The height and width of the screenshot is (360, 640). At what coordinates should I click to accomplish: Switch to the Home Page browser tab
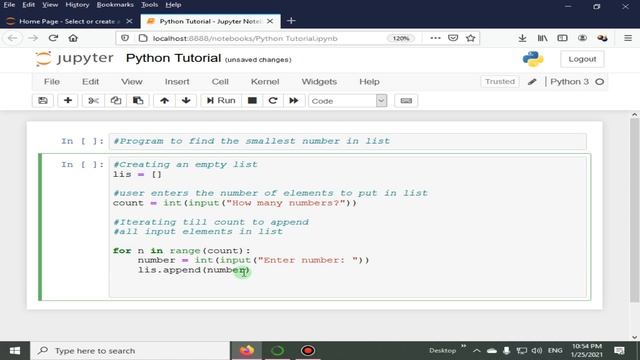pos(69,21)
